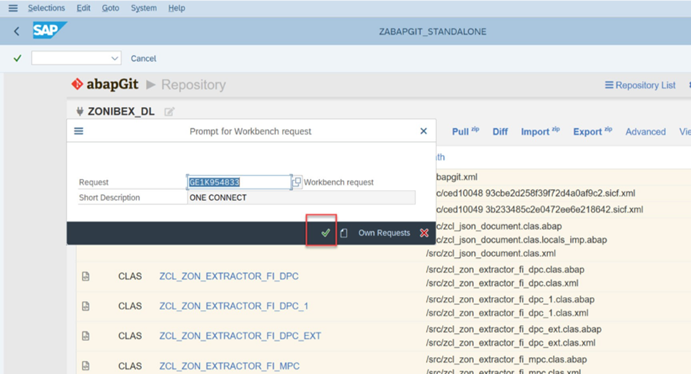Go back with the arrow icon
693x377 pixels.
tap(17, 31)
